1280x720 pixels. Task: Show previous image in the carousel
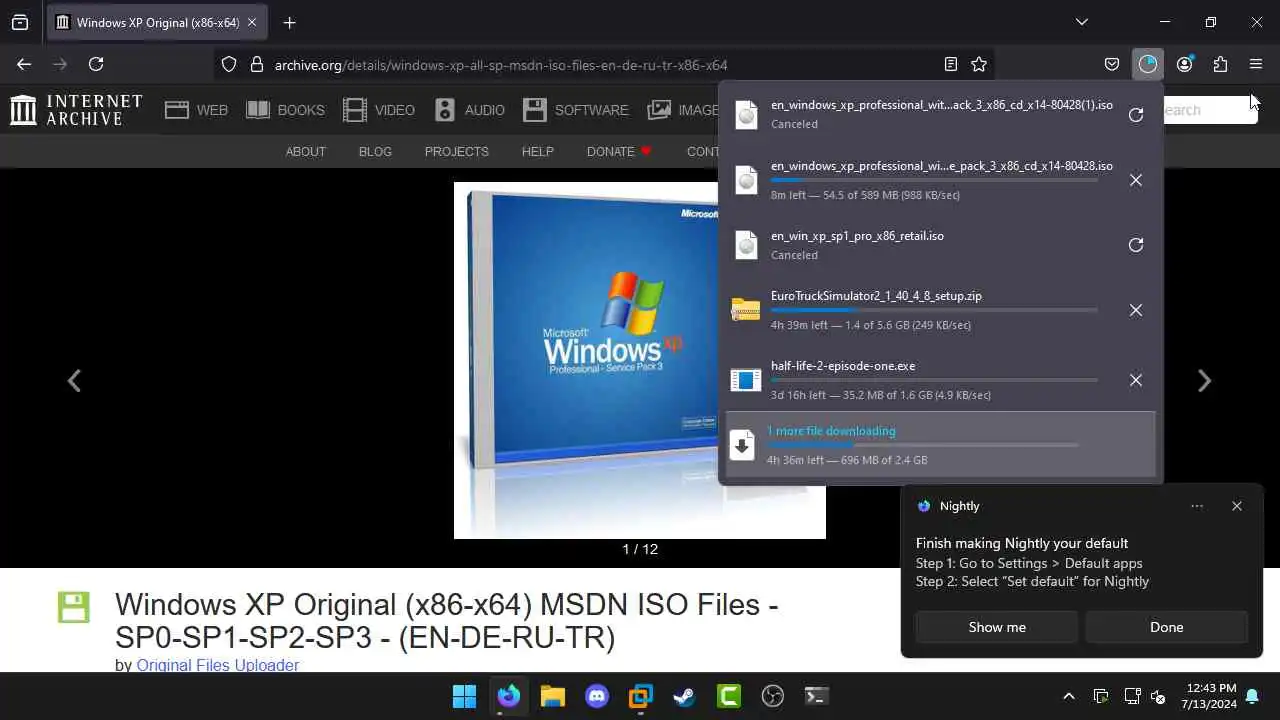74,381
